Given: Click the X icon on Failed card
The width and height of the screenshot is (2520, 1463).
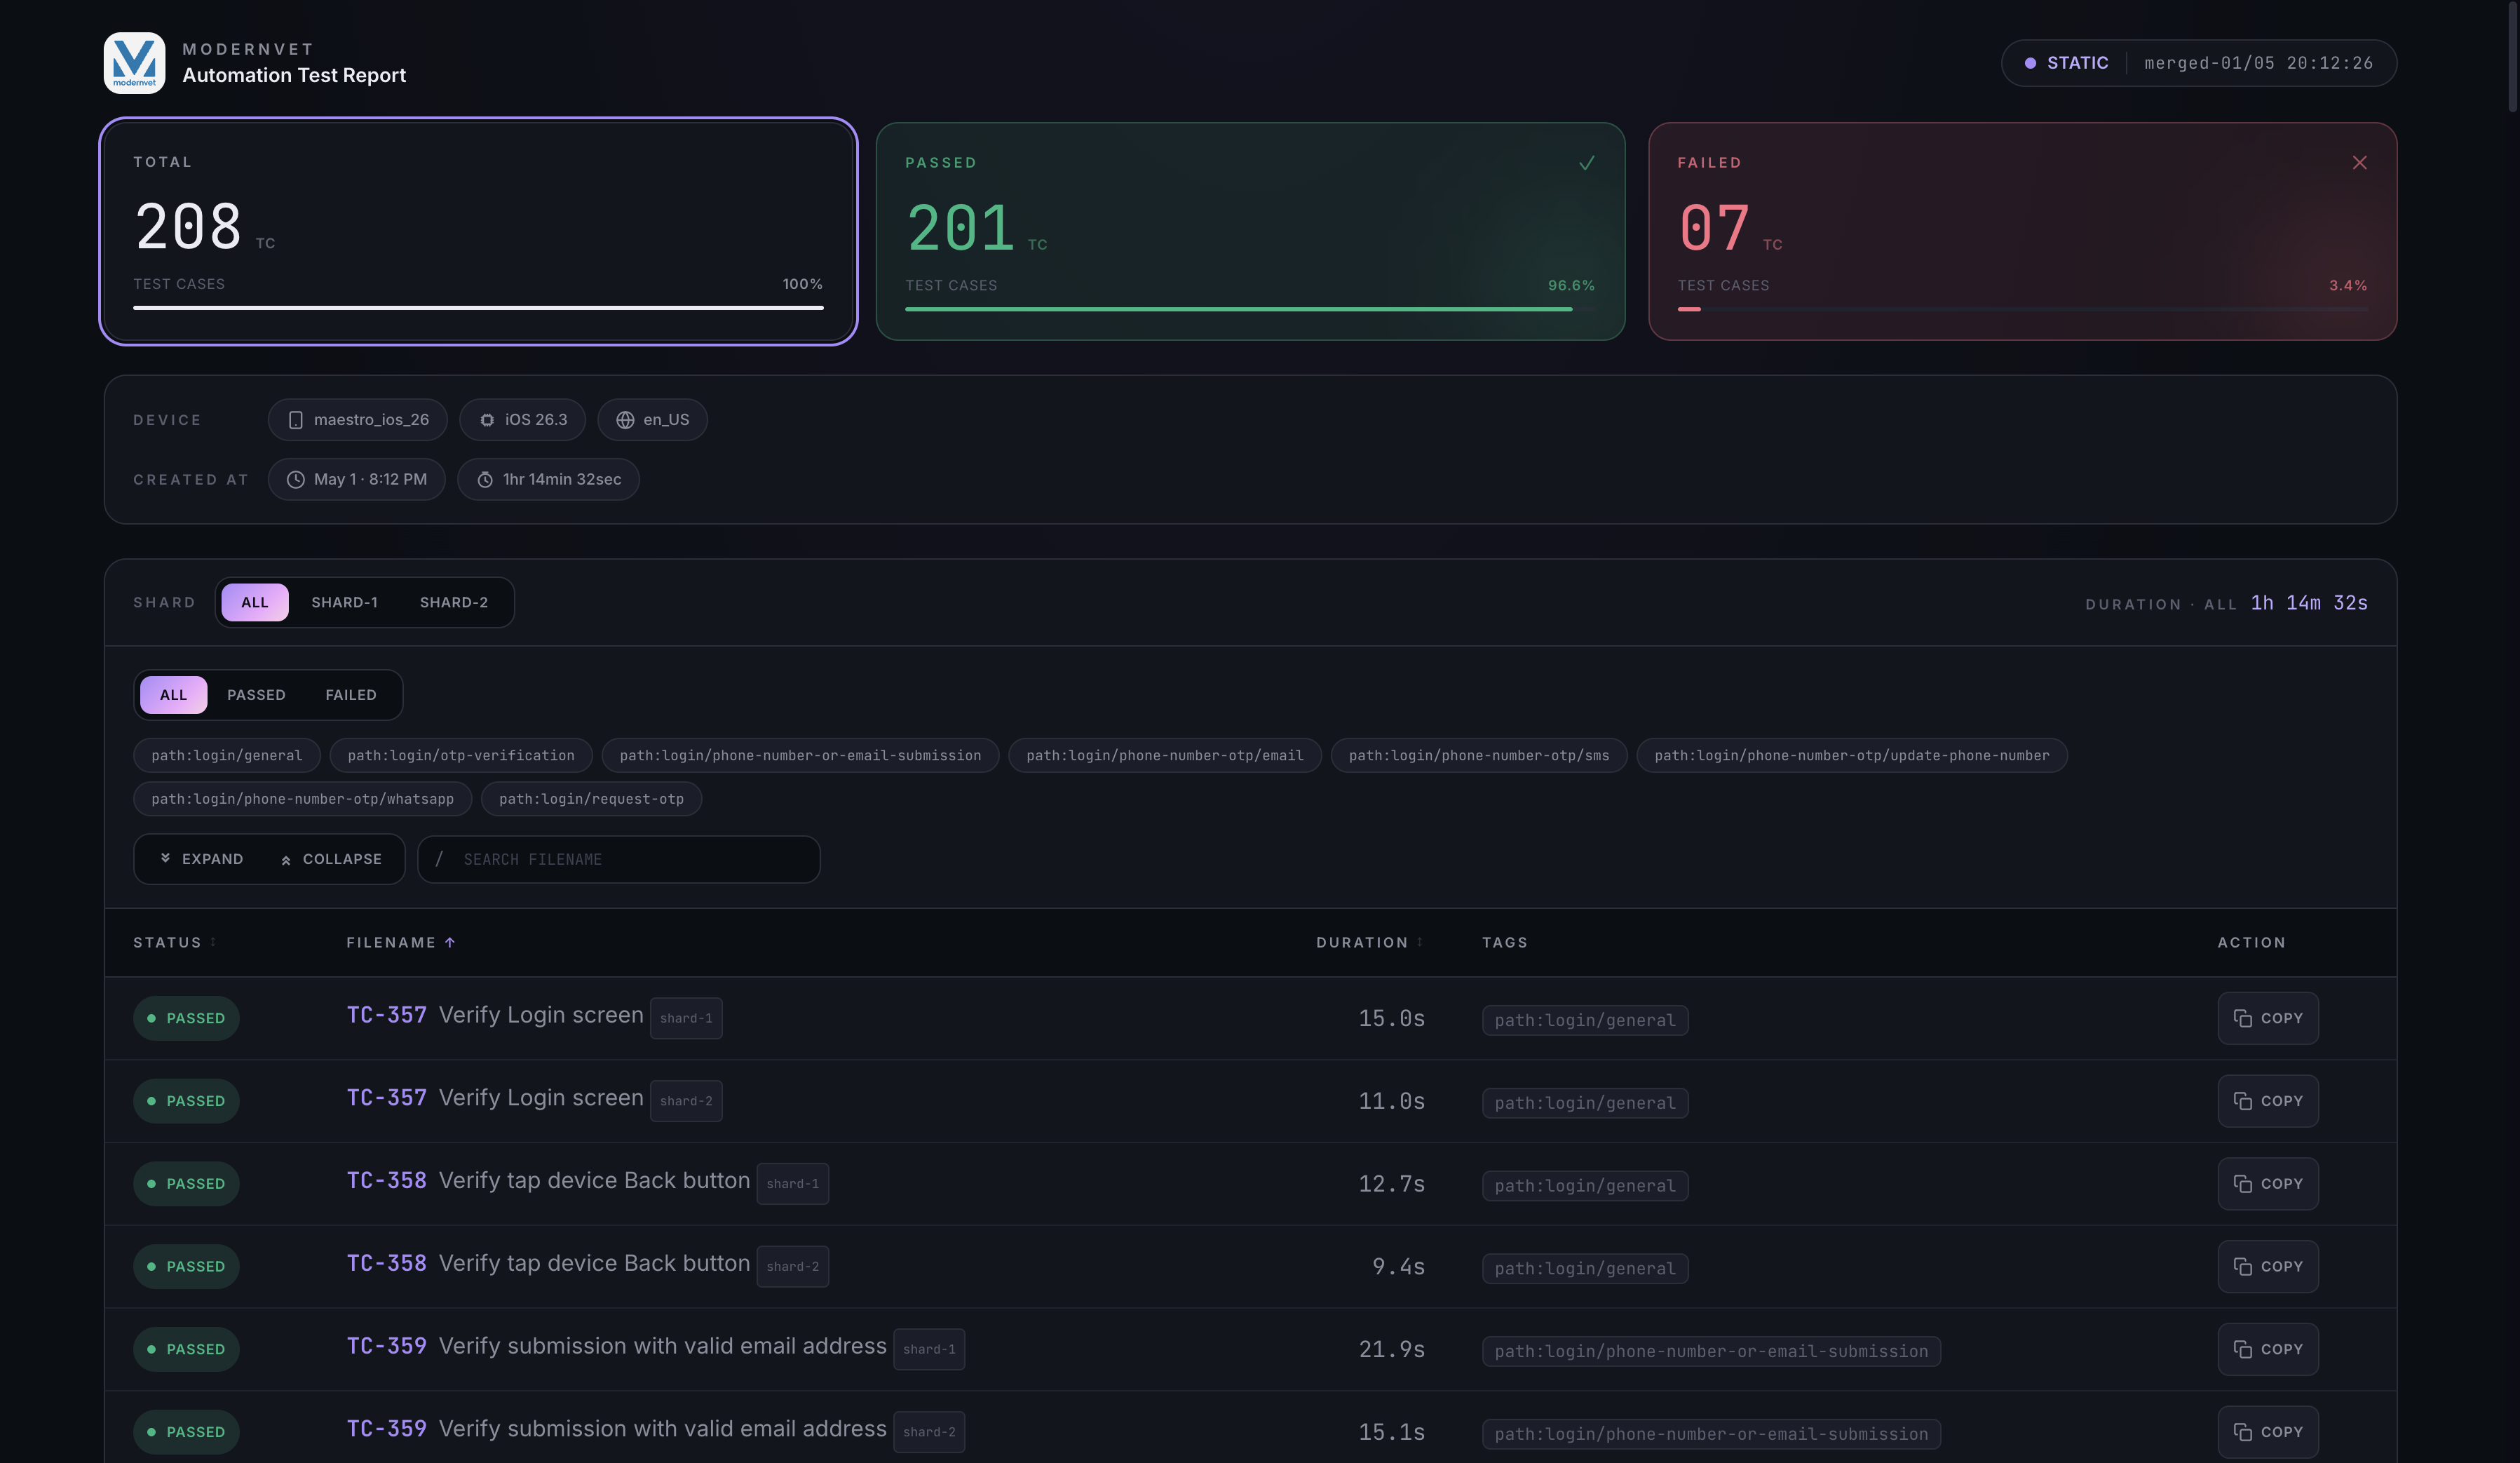Looking at the screenshot, I should coord(2359,163).
